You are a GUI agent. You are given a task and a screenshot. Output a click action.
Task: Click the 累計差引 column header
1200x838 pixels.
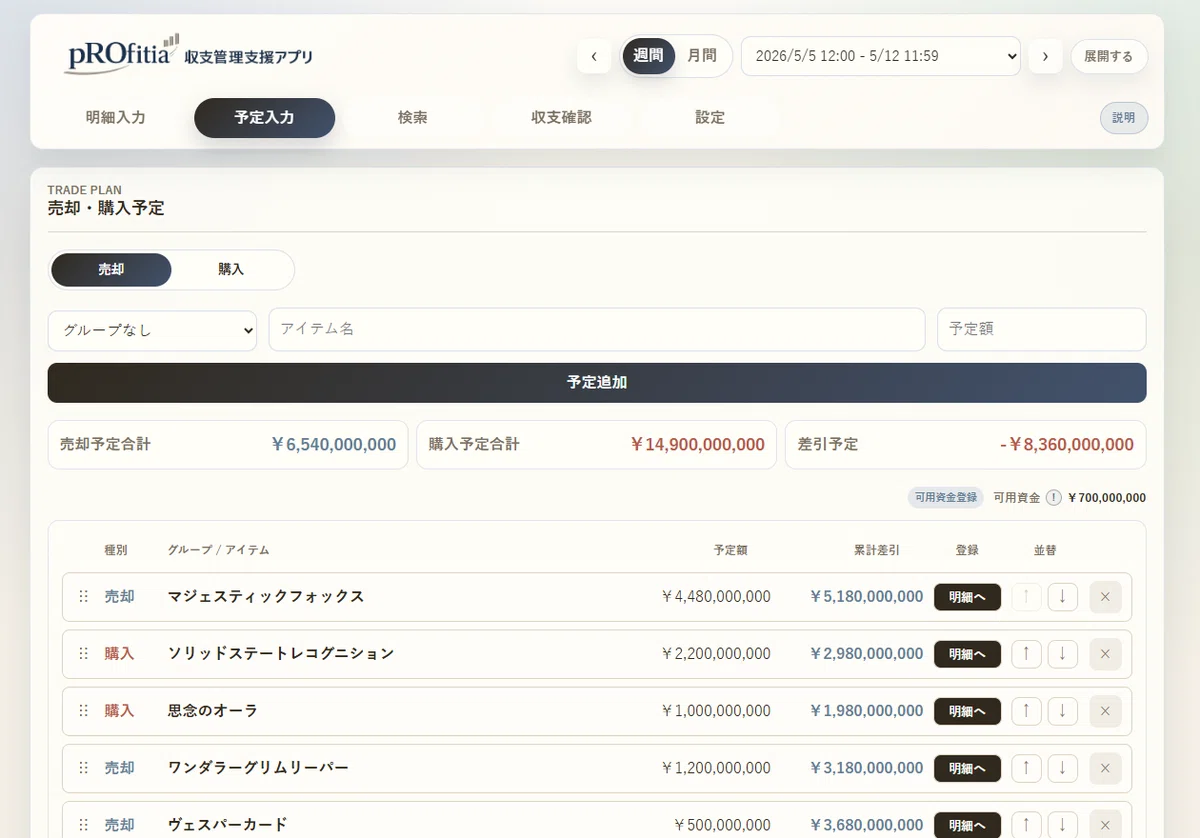[x=877, y=550]
